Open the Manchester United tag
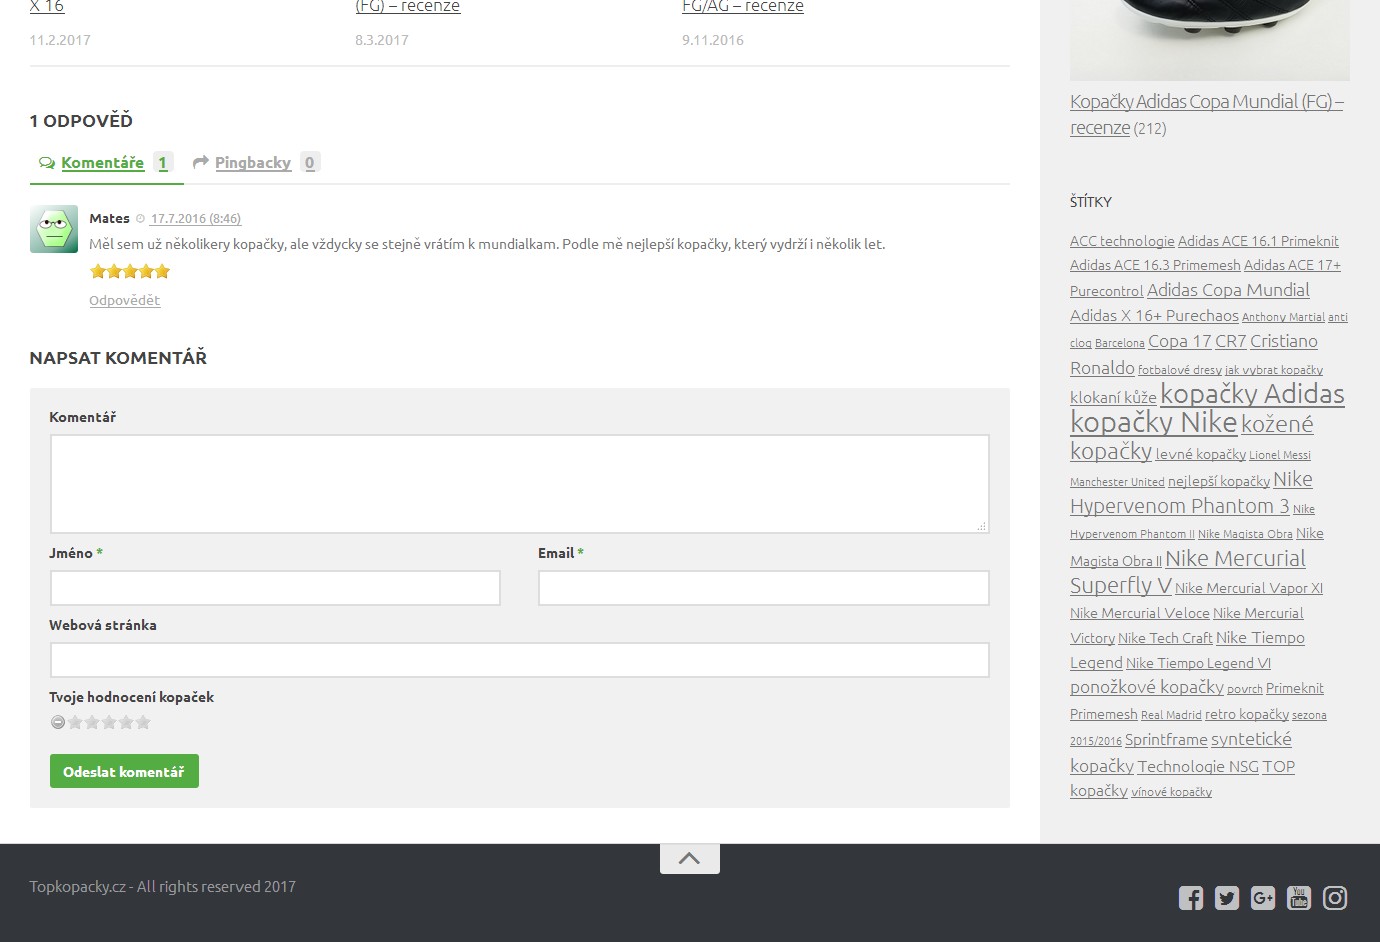Screen dimensions: 1380x942 pyautogui.click(x=1117, y=482)
